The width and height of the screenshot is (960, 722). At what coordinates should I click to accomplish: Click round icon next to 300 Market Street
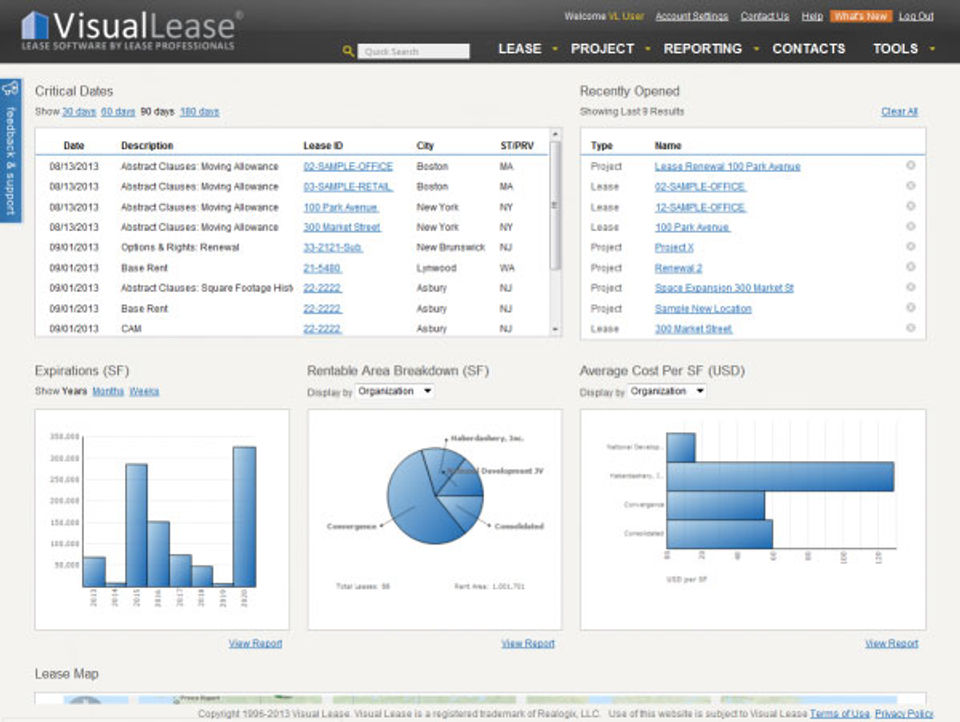[910, 328]
